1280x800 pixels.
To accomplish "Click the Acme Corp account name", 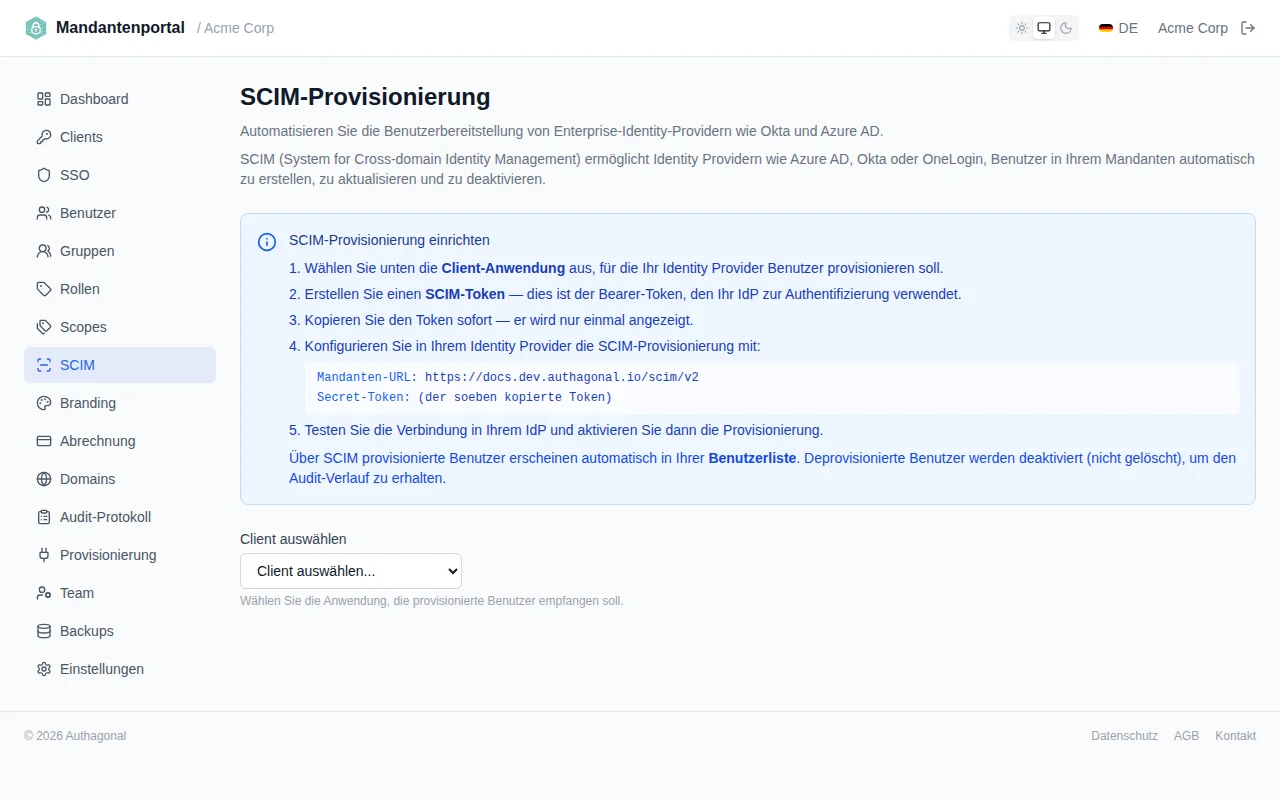I will (x=1193, y=28).
